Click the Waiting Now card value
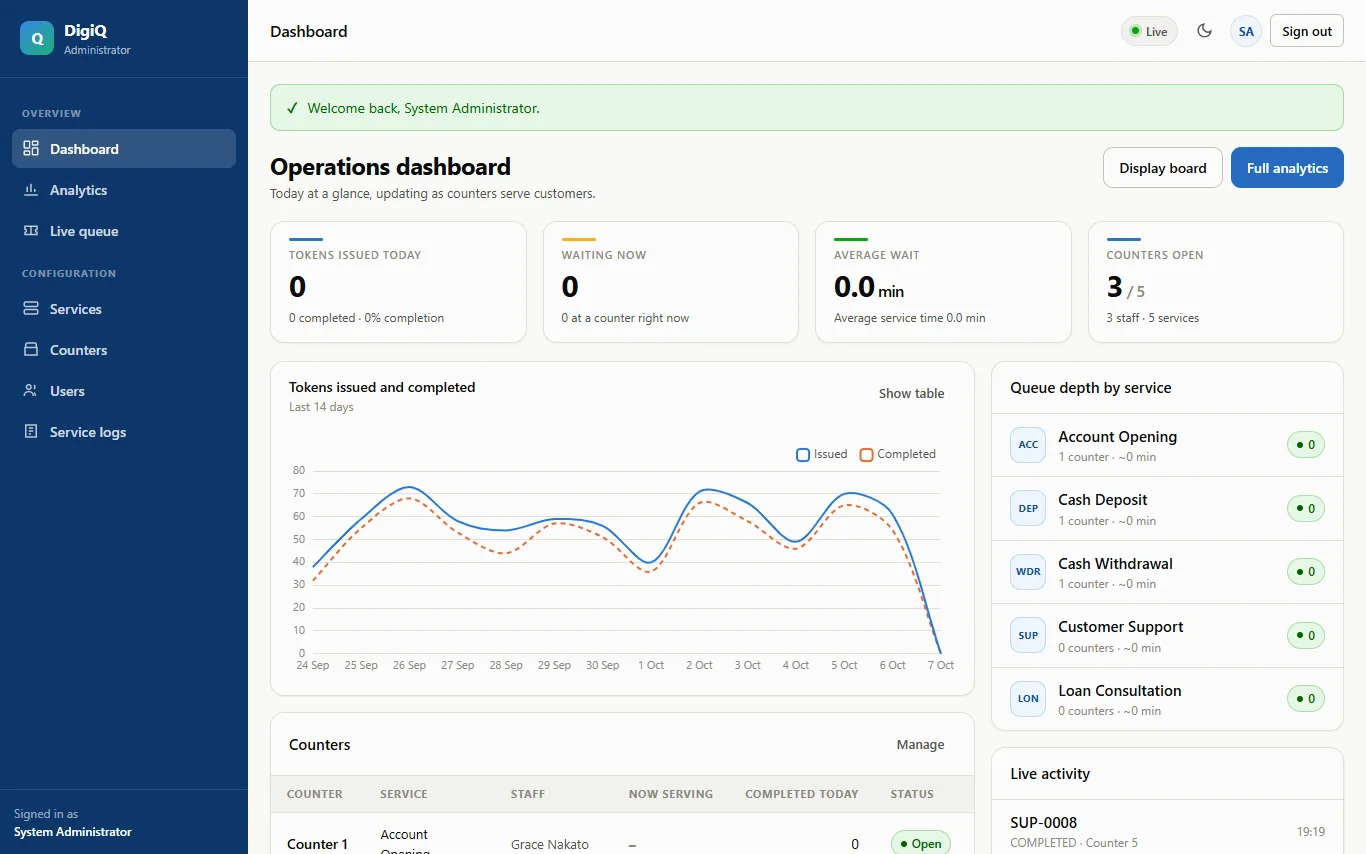The image size is (1366, 854). (570, 288)
